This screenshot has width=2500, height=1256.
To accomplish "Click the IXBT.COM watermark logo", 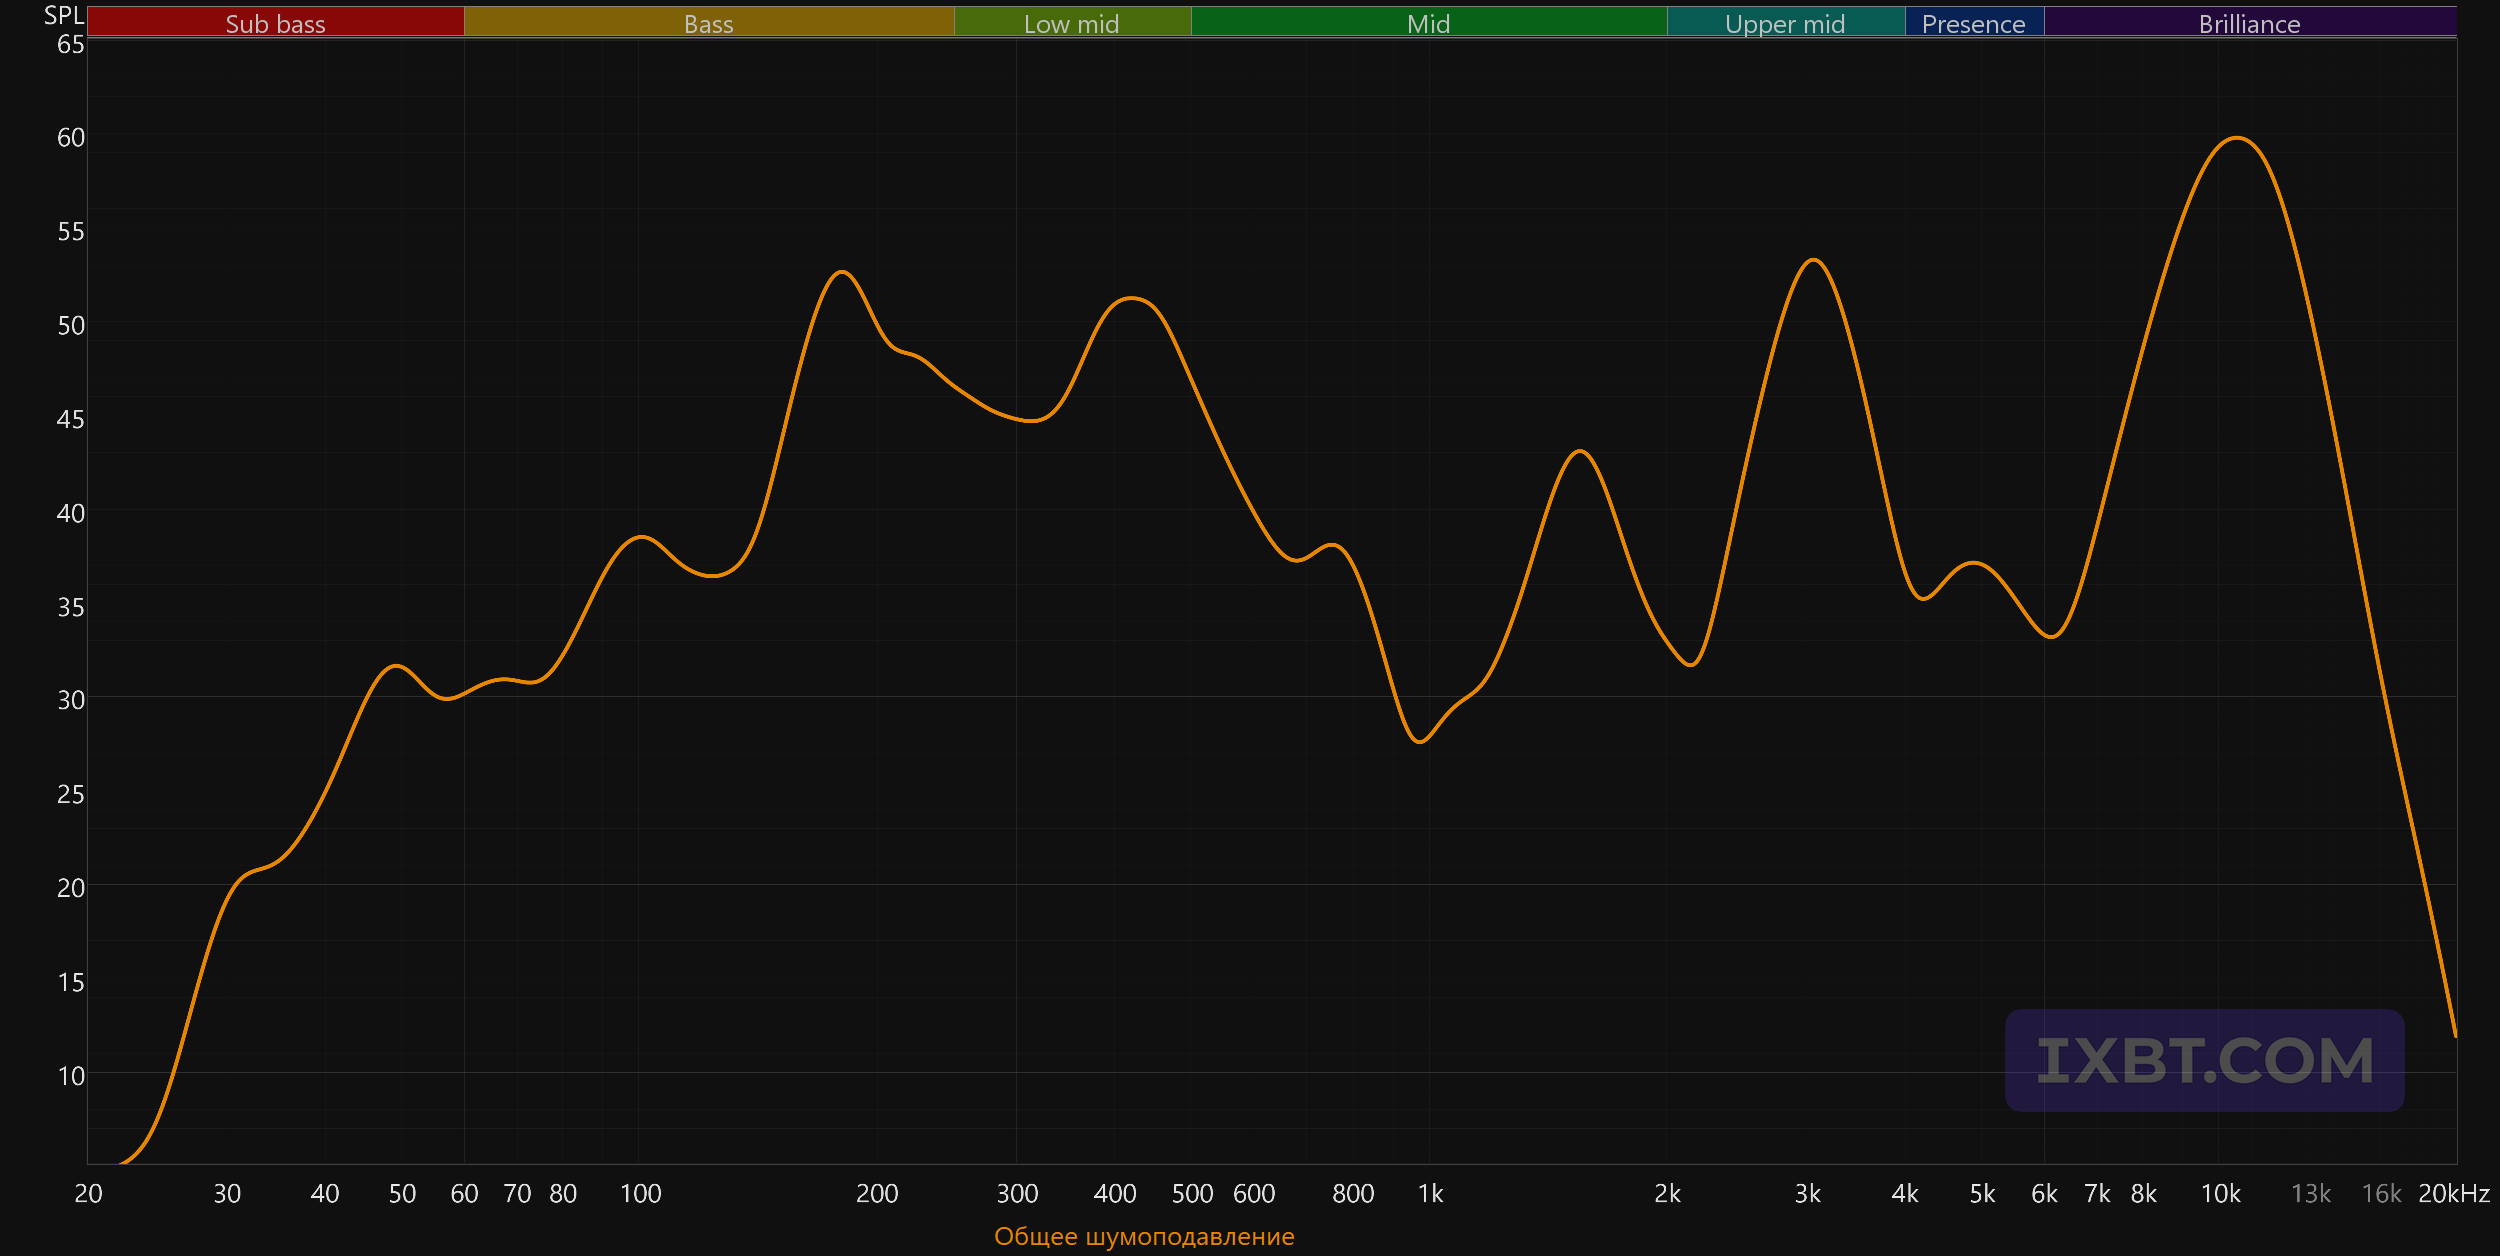I will pyautogui.click(x=2204, y=1060).
